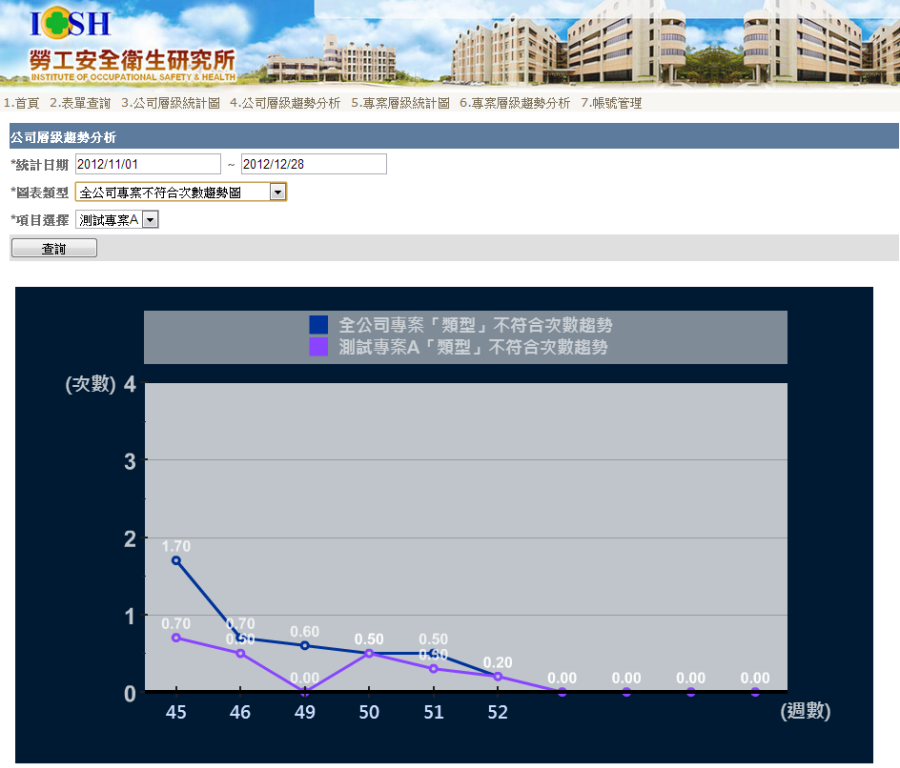Click the 0.50 data point at week 50
Image resolution: width=900 pixels, height=768 pixels.
[x=369, y=653]
